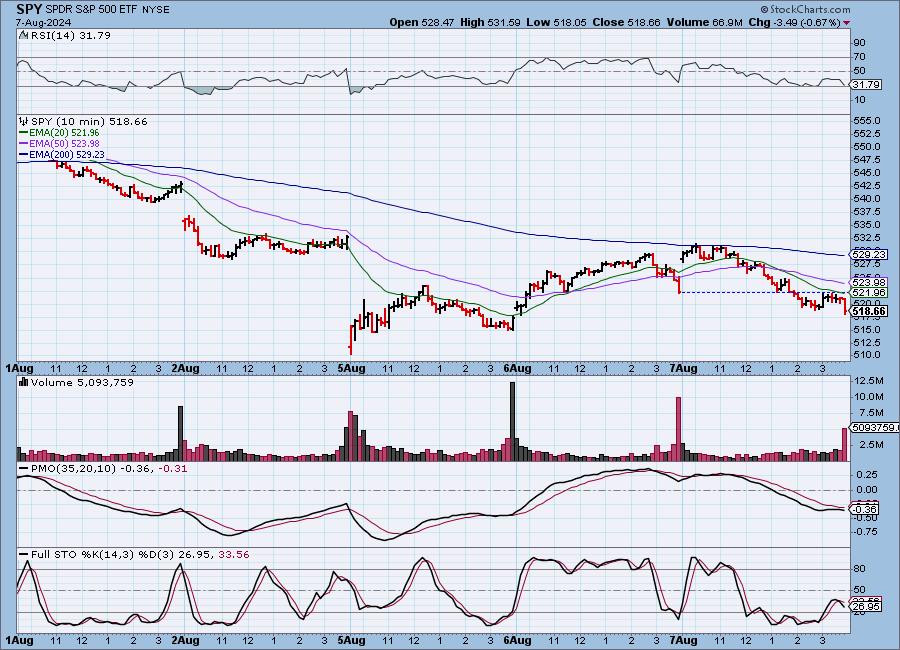The width and height of the screenshot is (900, 650).
Task: Select the dark blue EMA(200) legend line
Action: pos(24,154)
